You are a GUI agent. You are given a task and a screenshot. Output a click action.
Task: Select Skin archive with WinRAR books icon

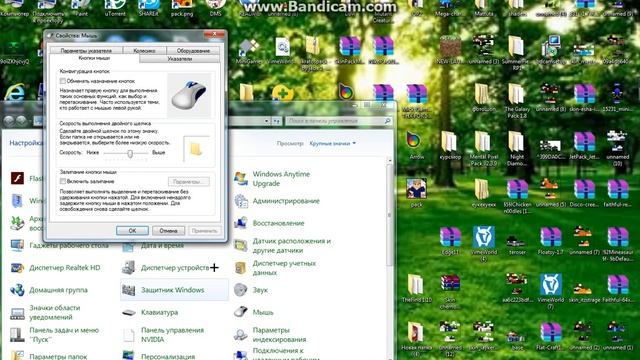click(x=450, y=291)
